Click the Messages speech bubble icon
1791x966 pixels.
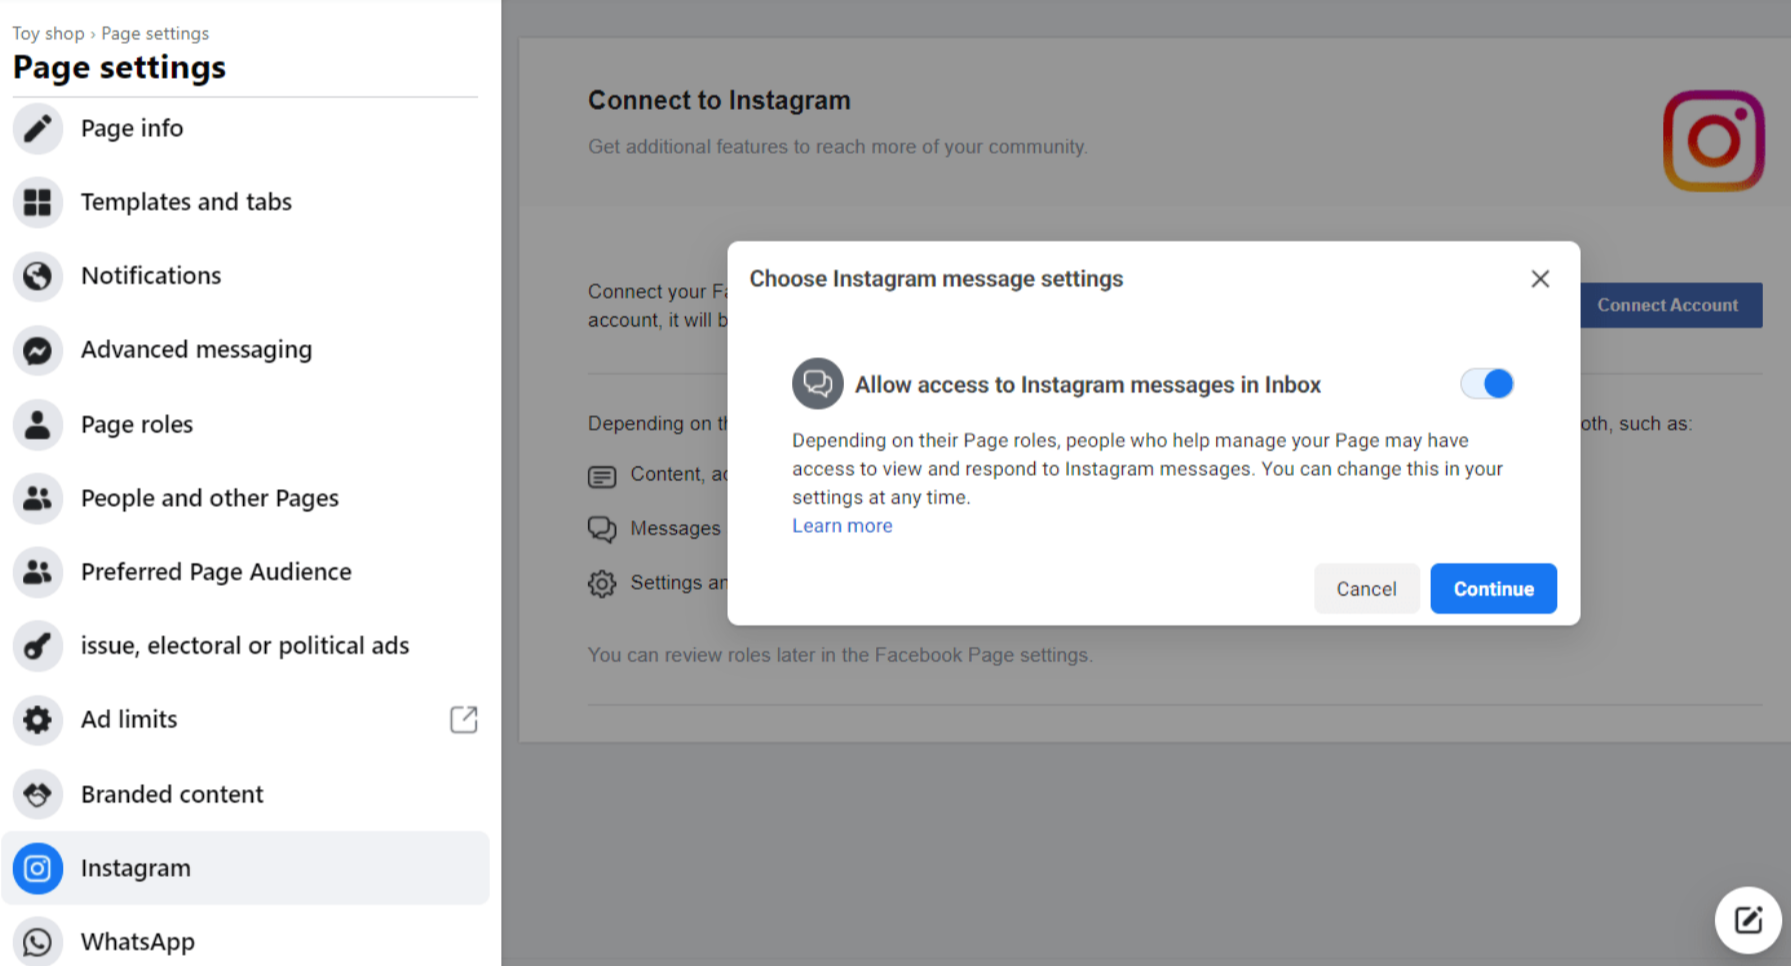[602, 529]
